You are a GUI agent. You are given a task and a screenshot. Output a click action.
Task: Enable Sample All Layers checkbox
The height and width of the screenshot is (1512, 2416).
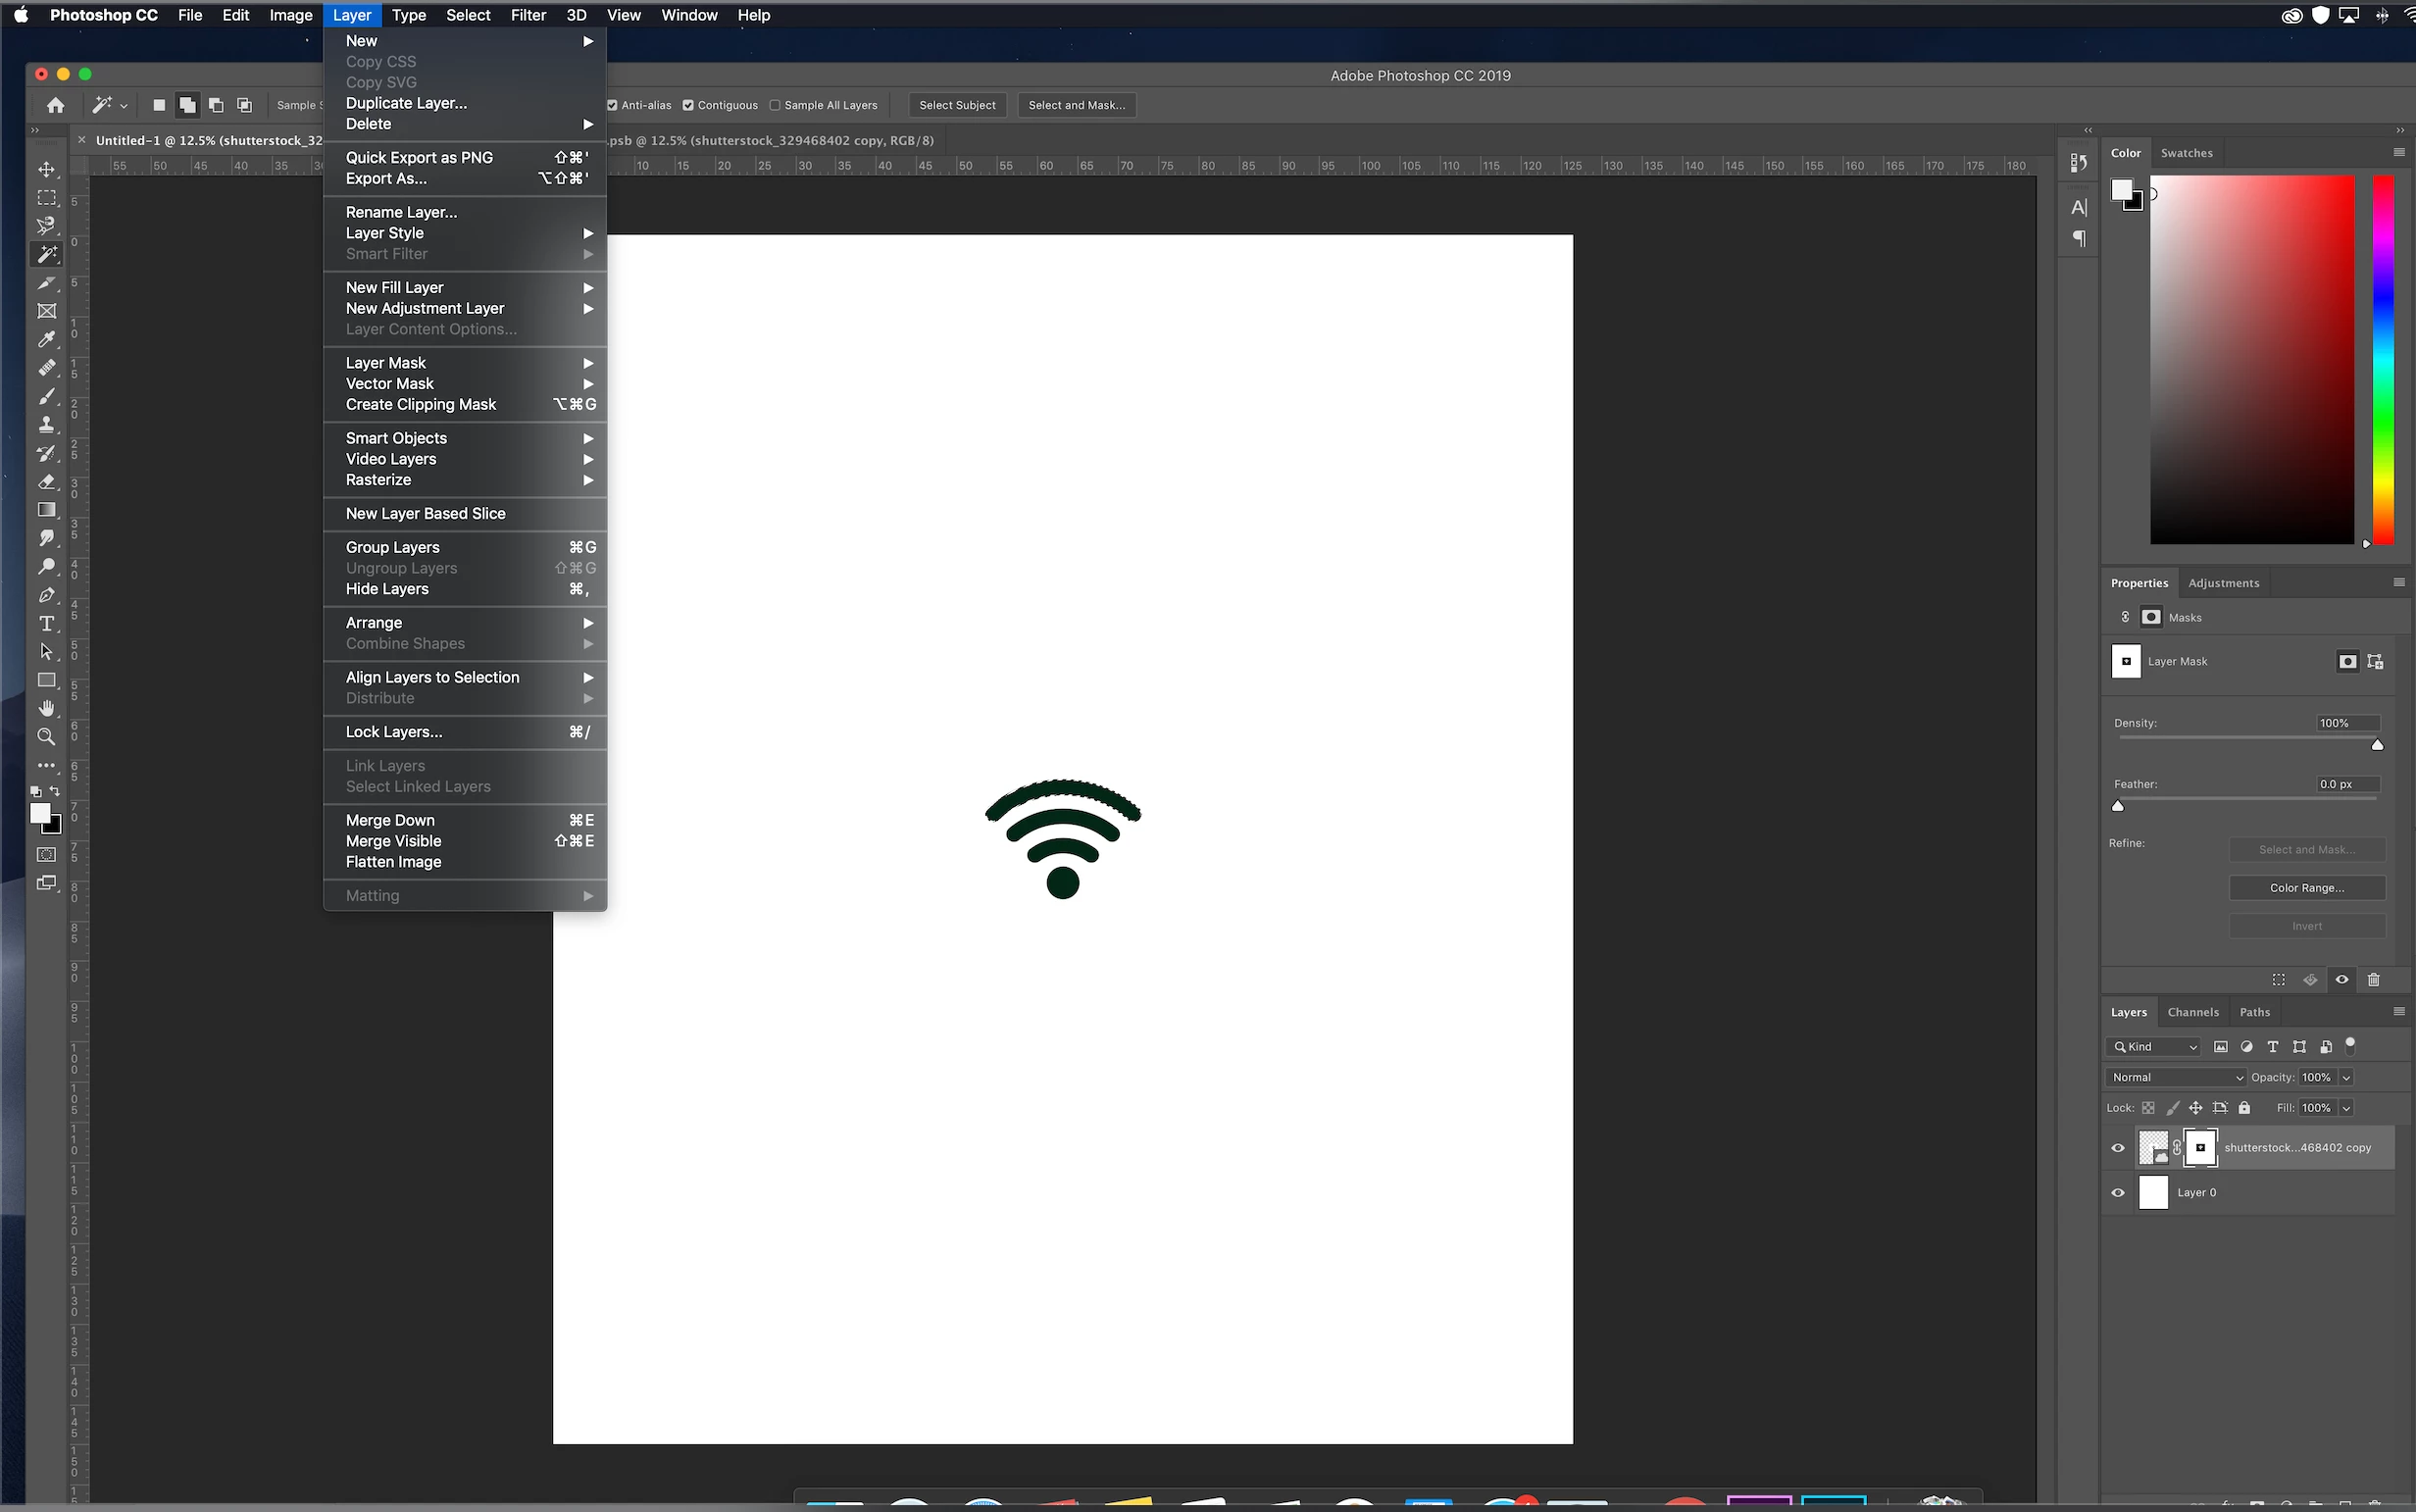[x=775, y=105]
